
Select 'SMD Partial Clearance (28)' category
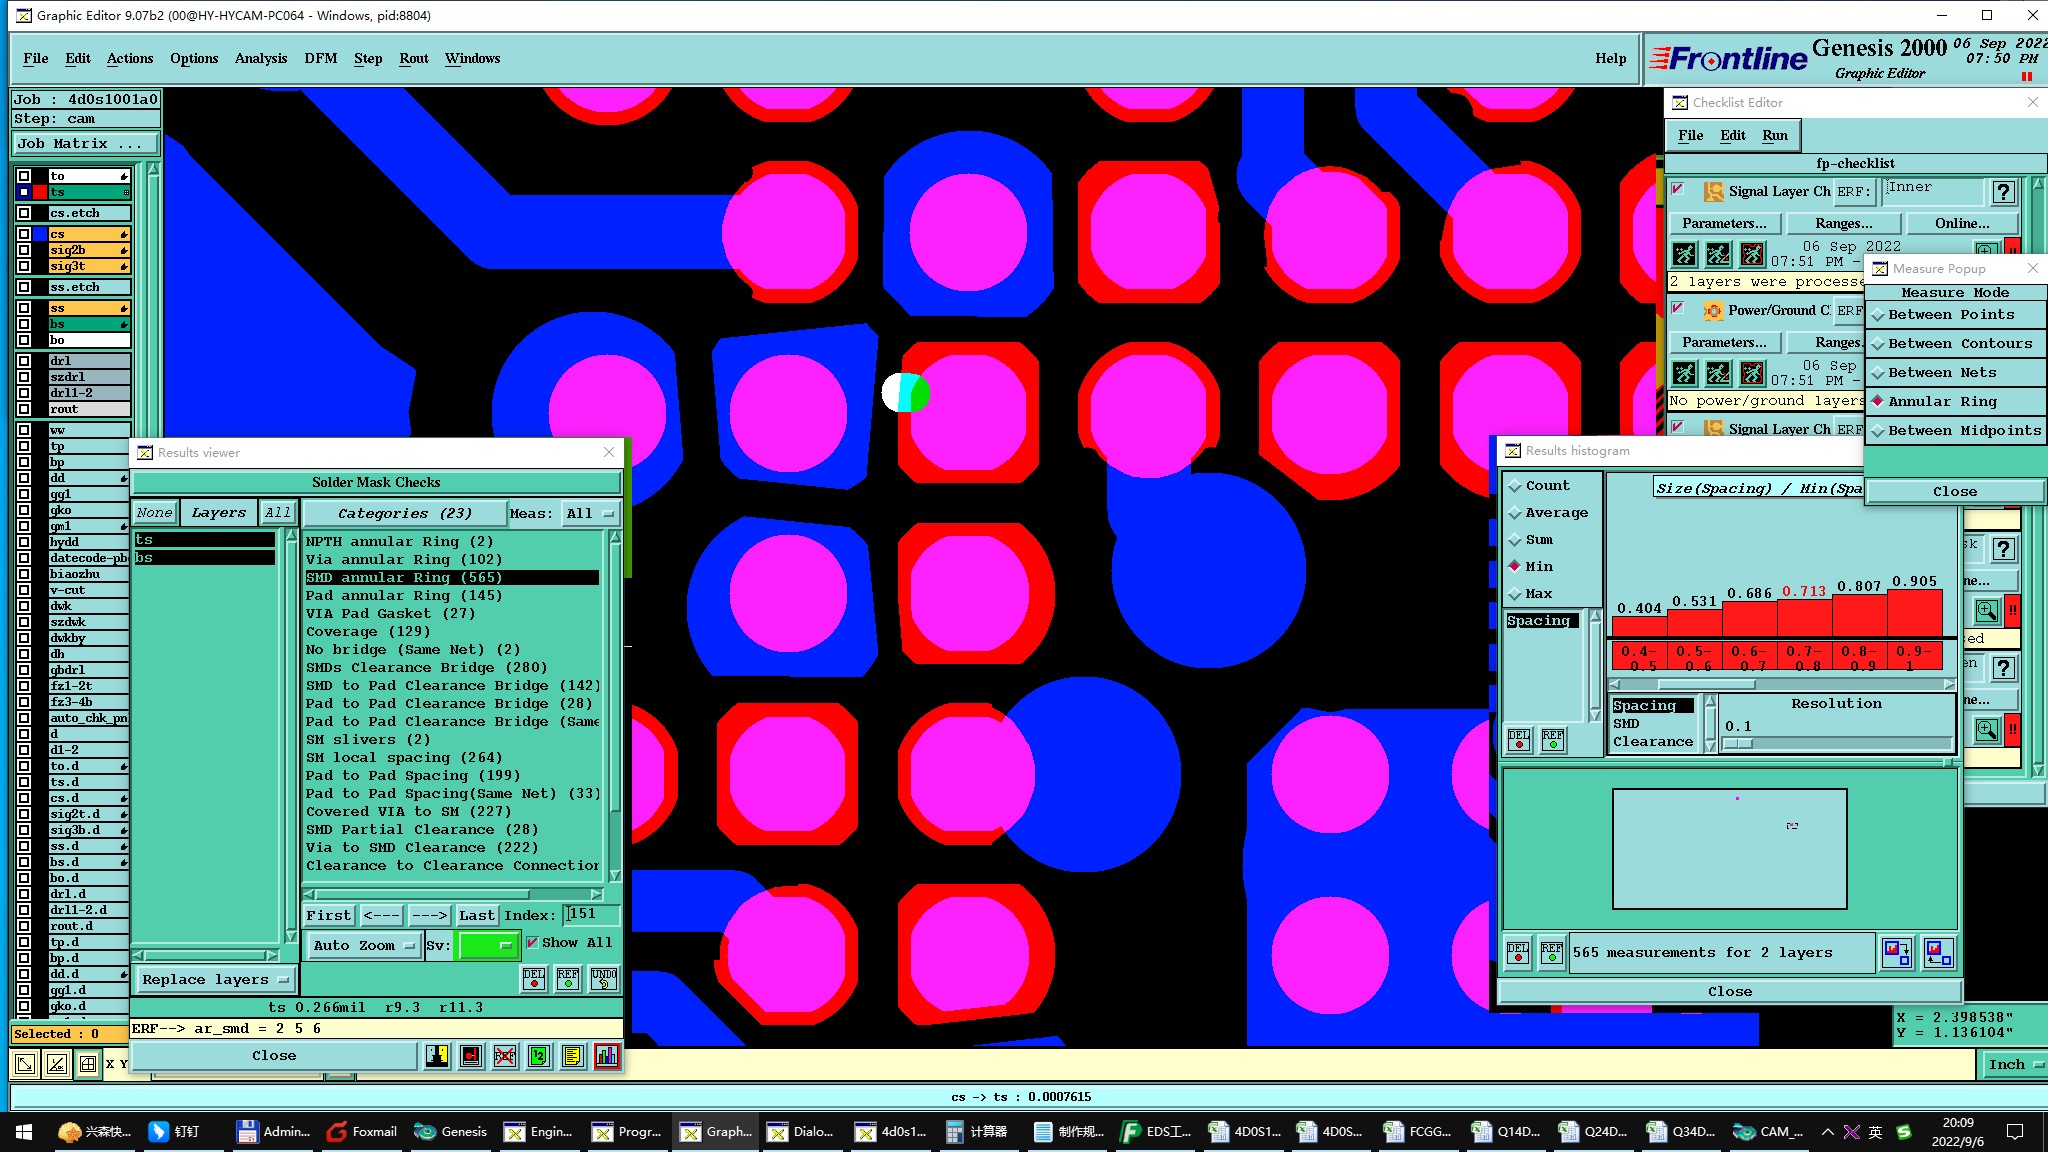coord(422,829)
